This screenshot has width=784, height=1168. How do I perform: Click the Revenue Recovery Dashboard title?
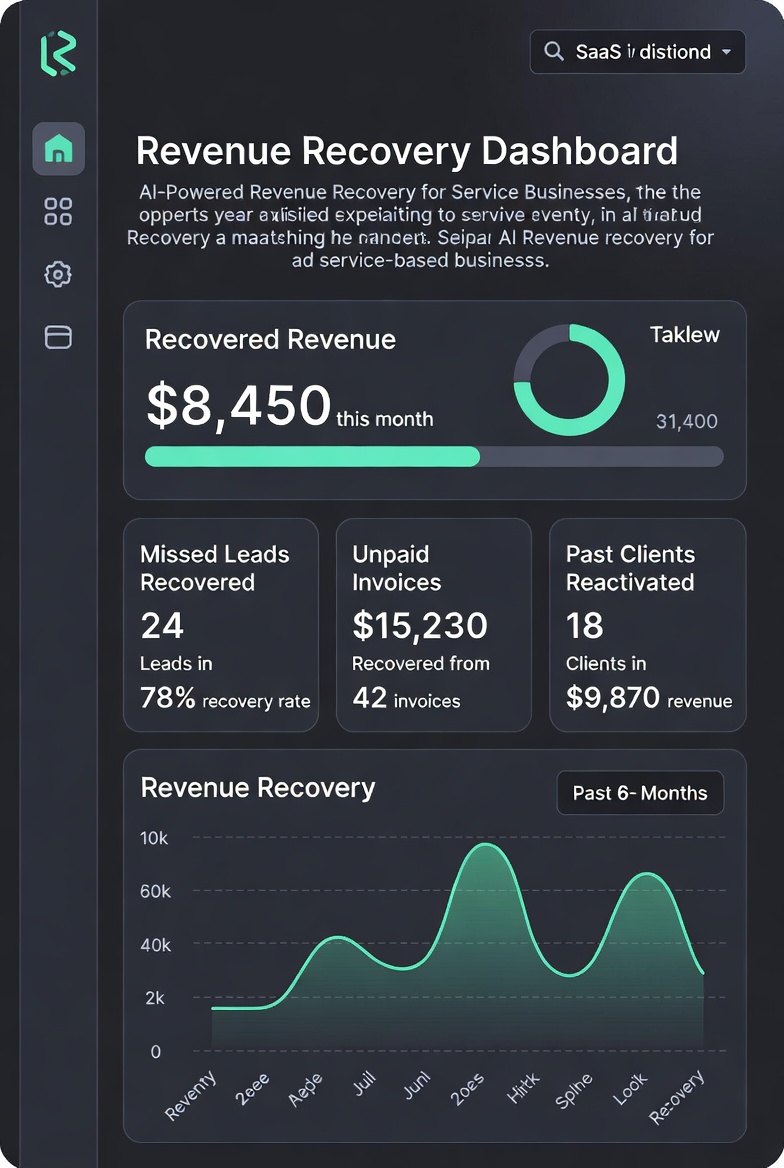407,150
